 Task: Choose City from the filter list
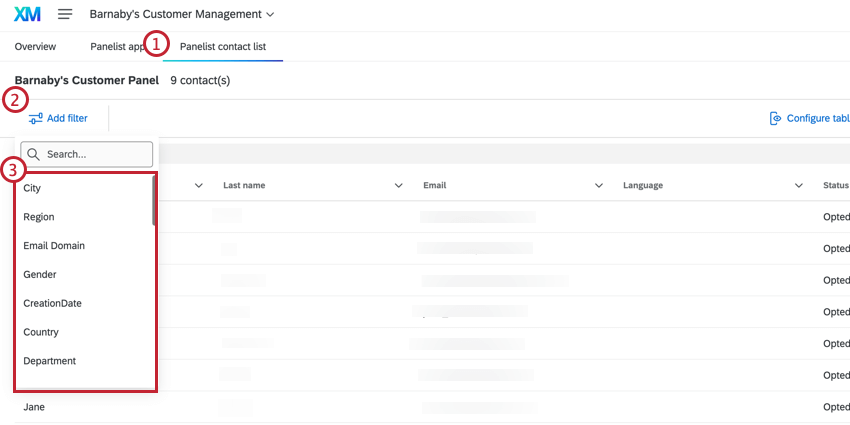[x=83, y=188]
